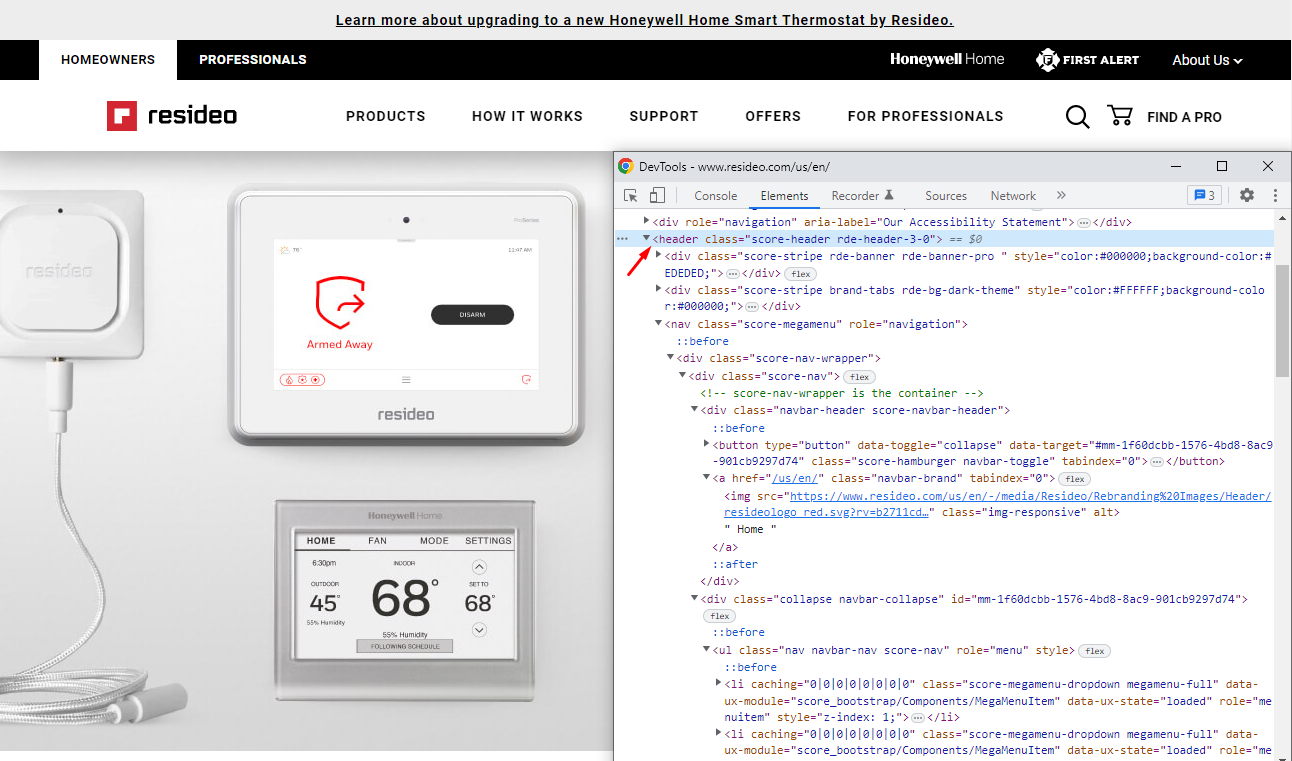This screenshot has height=761, width=1292.
Task: Click the Honeywell Home thermostat image
Action: [x=406, y=598]
